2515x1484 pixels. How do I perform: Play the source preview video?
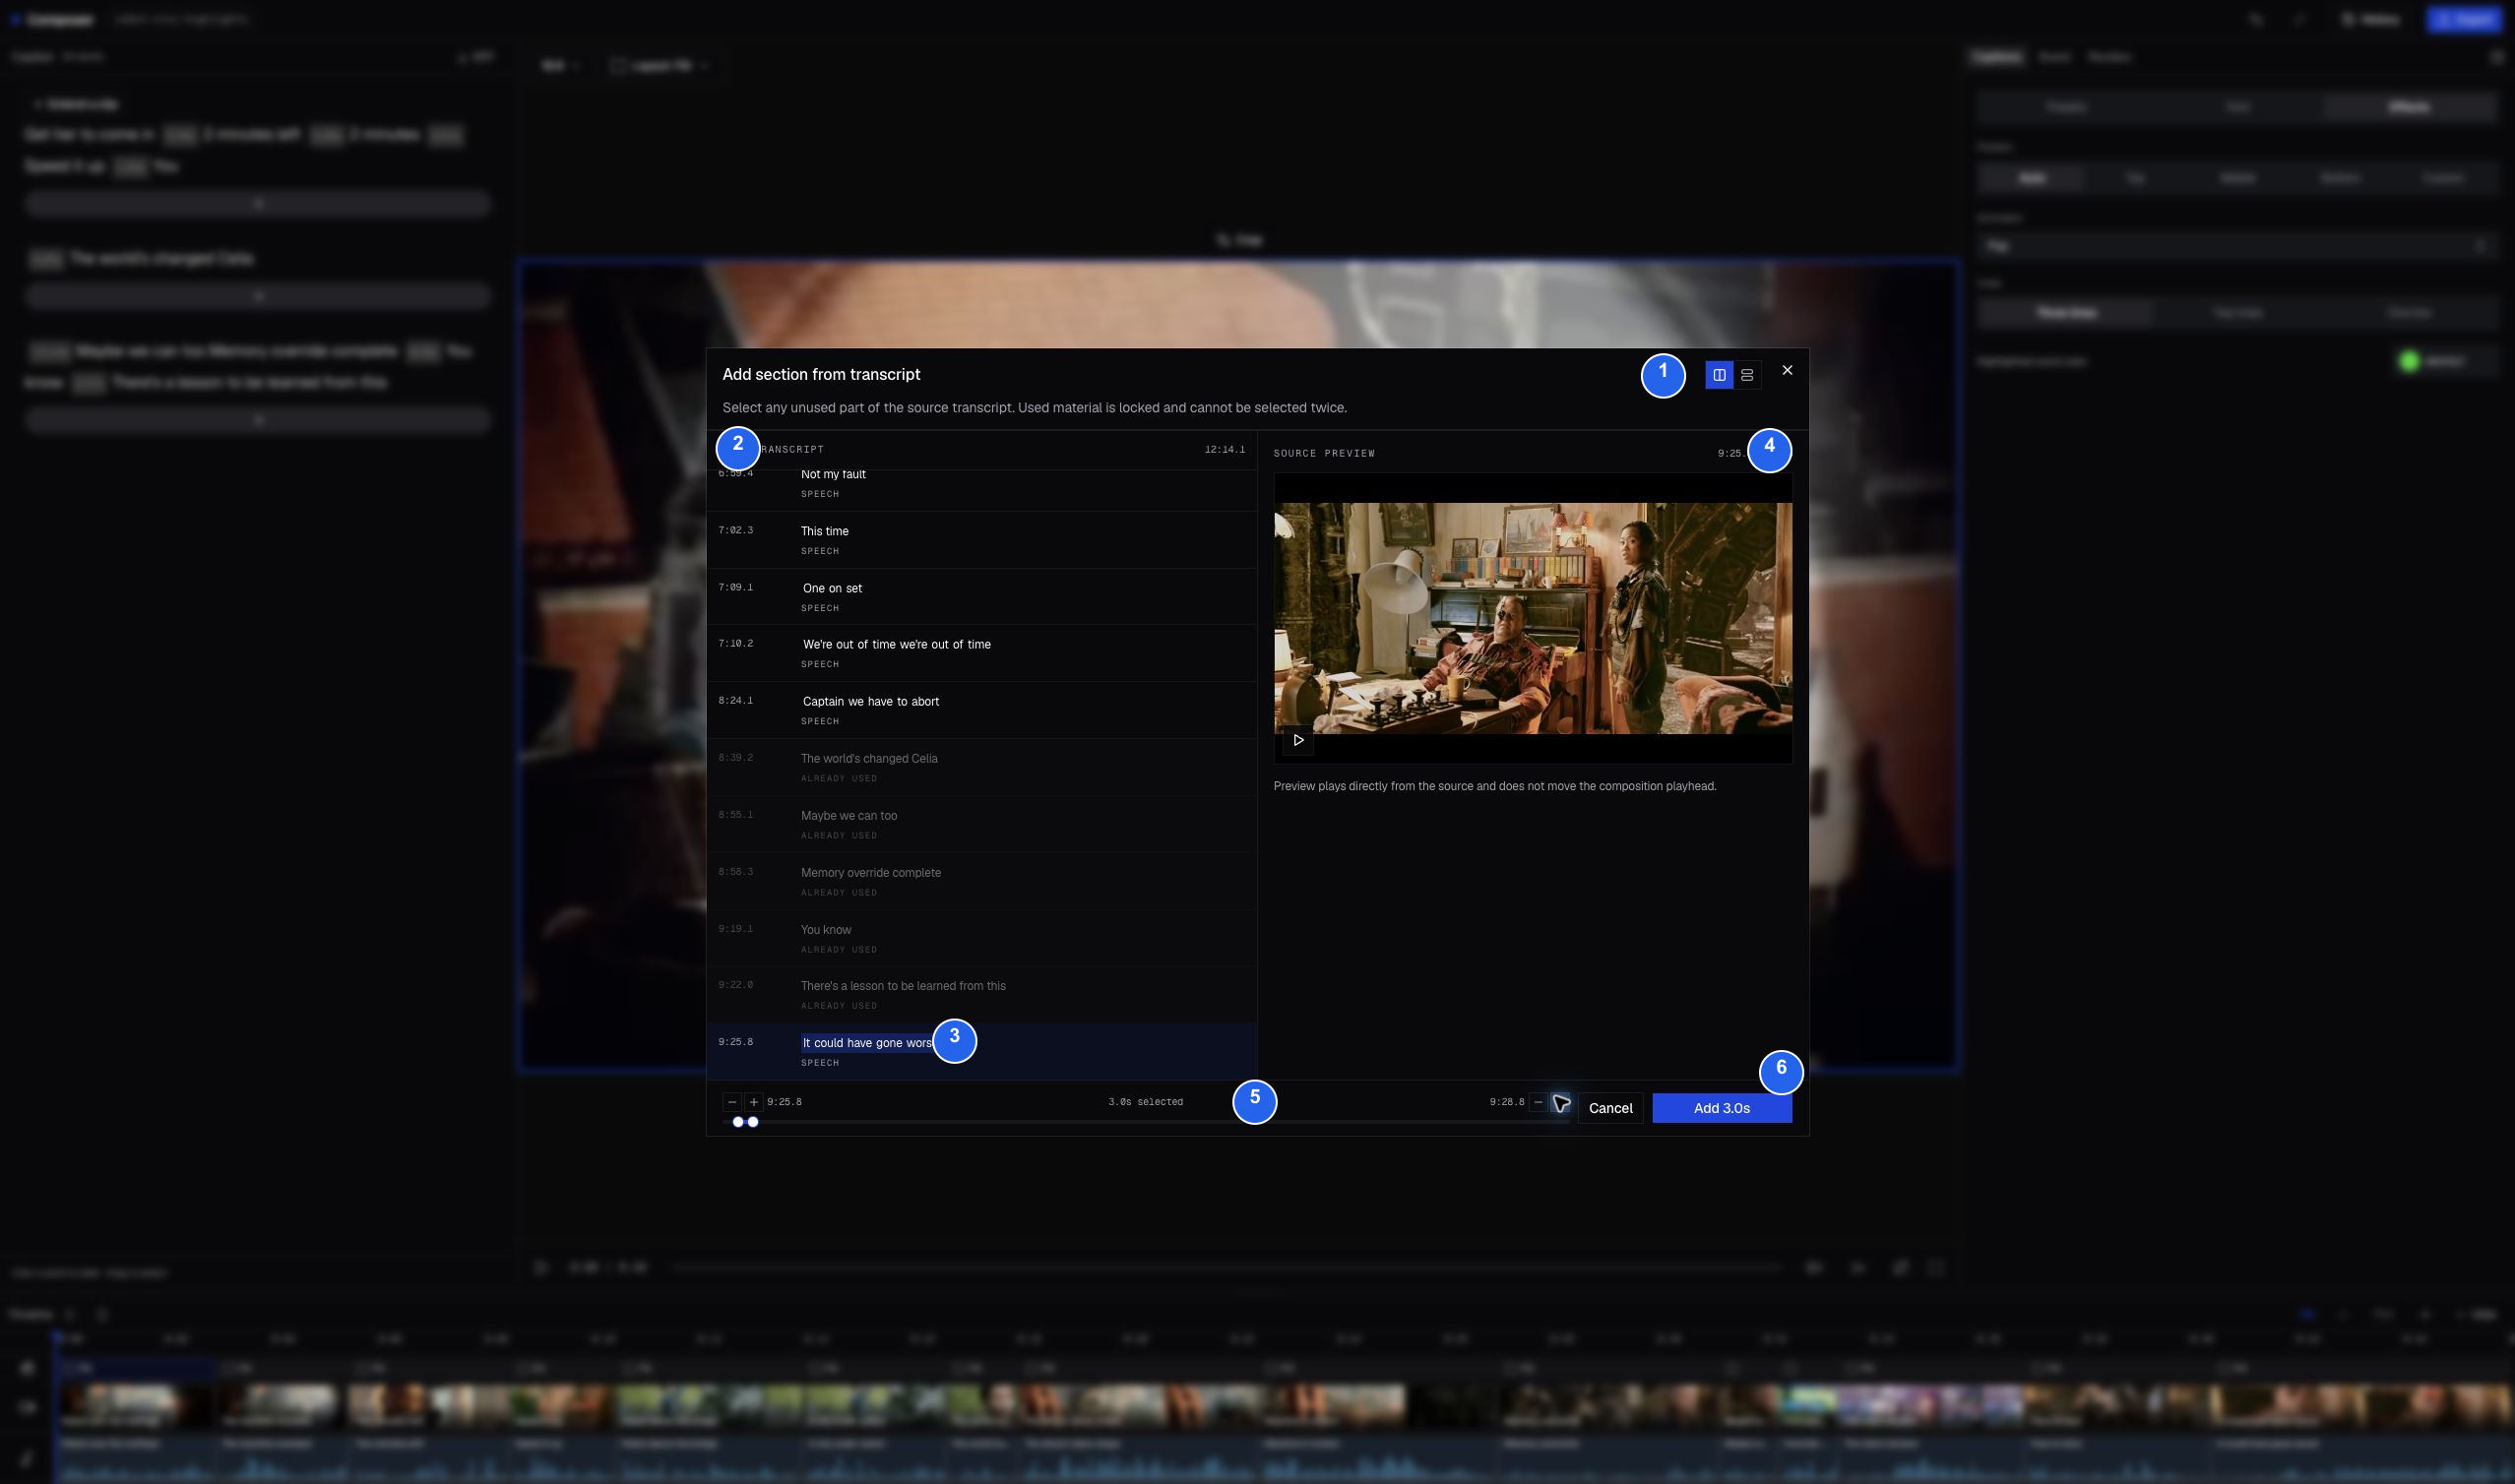pos(1298,740)
